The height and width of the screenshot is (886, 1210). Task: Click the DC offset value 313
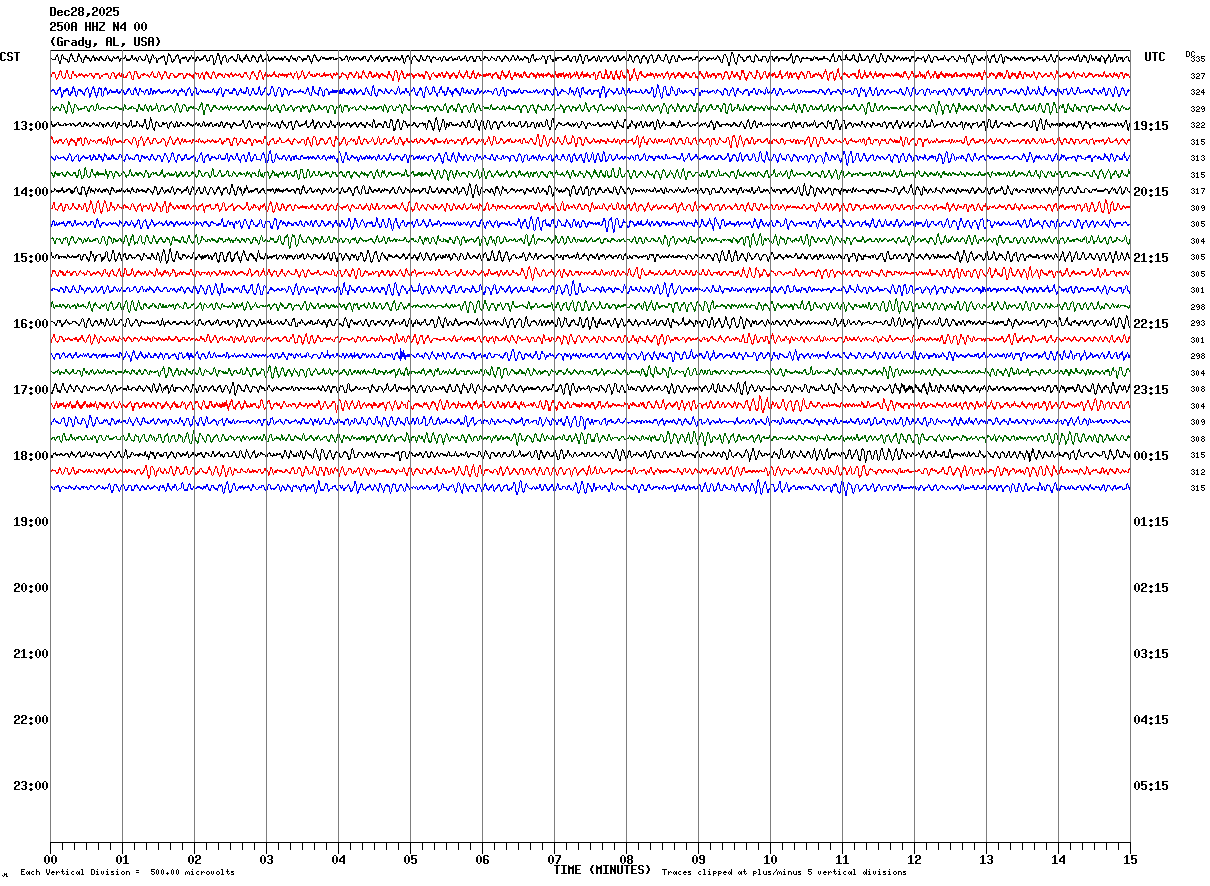click(1198, 158)
